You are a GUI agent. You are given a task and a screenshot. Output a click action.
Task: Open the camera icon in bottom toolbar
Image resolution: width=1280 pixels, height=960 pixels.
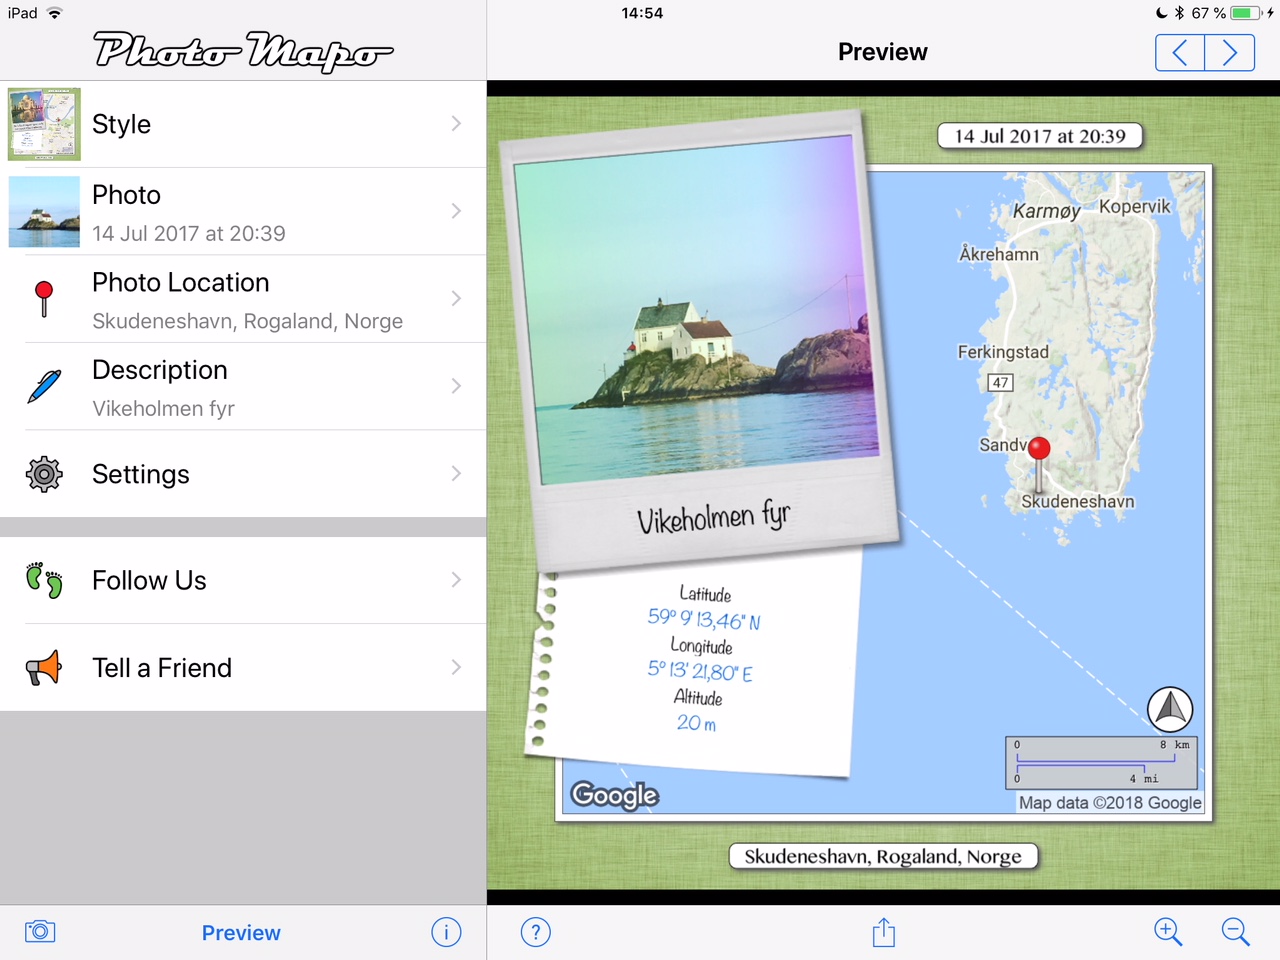click(40, 932)
